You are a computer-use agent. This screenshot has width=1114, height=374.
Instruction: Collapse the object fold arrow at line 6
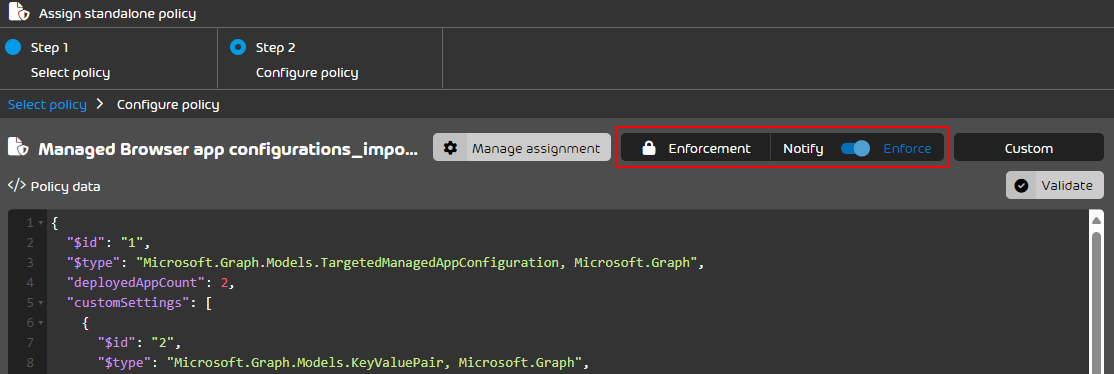pos(40,323)
